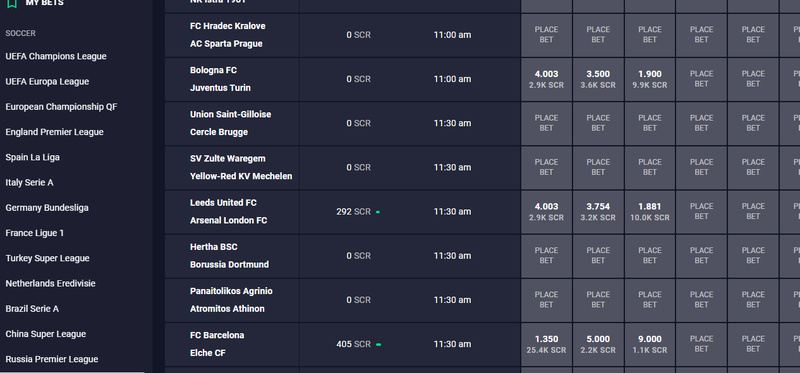Bet on Bologna FC at 4.003 odds
The width and height of the screenshot is (800, 373).
coord(546,79)
